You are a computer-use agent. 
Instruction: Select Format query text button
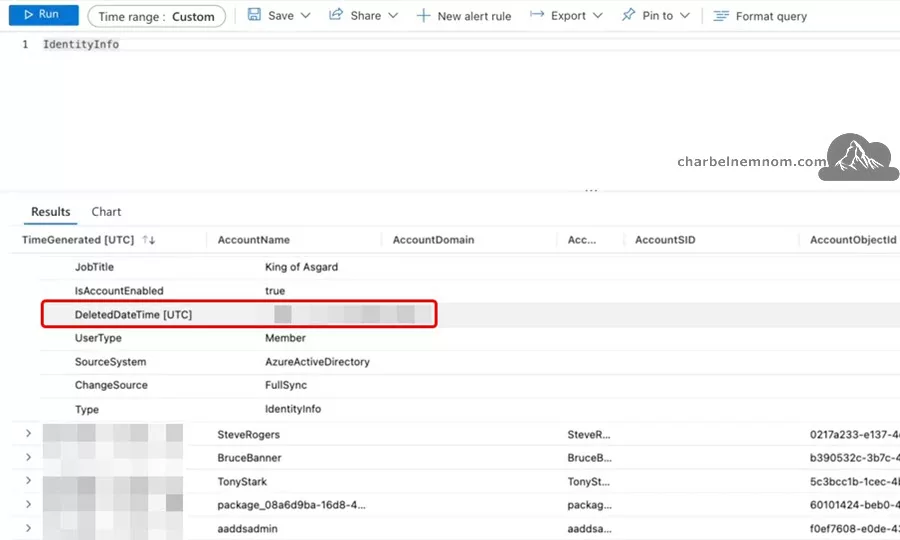(771, 17)
